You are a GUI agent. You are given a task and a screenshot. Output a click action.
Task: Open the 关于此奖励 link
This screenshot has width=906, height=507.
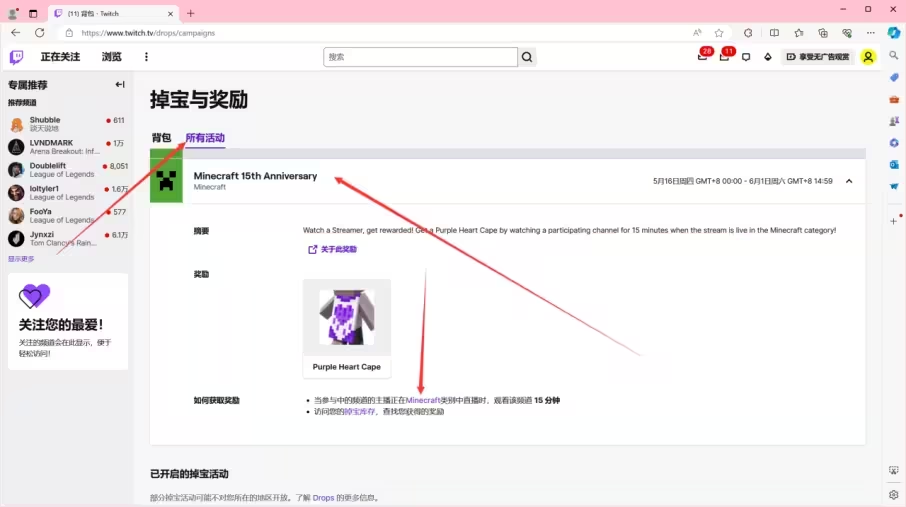click(x=332, y=249)
